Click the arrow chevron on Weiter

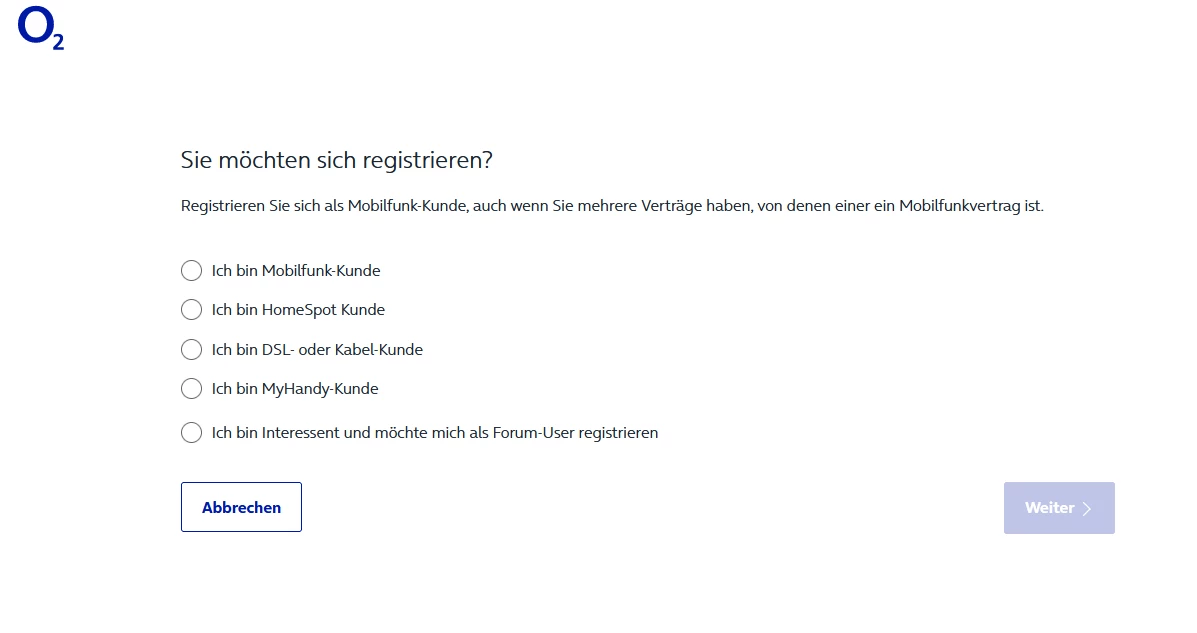tap(1087, 508)
